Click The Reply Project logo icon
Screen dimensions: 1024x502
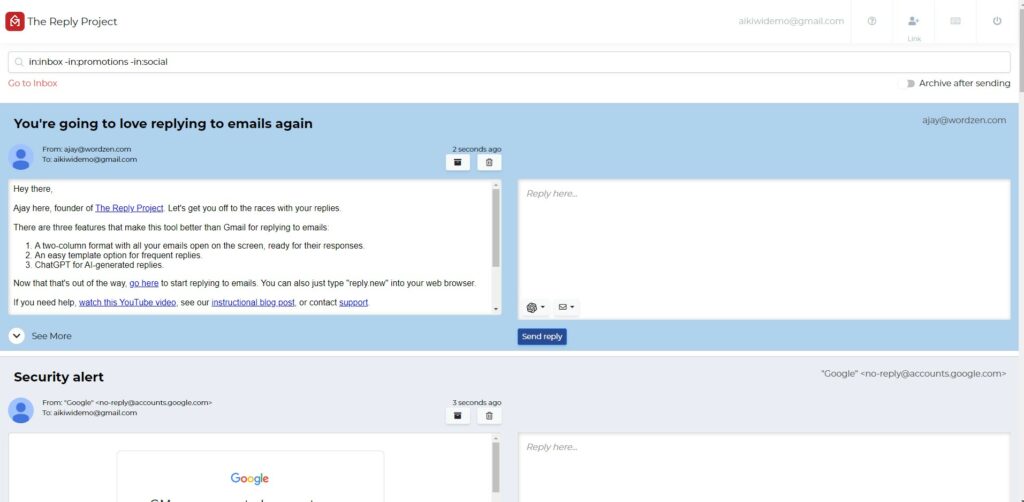click(x=14, y=22)
